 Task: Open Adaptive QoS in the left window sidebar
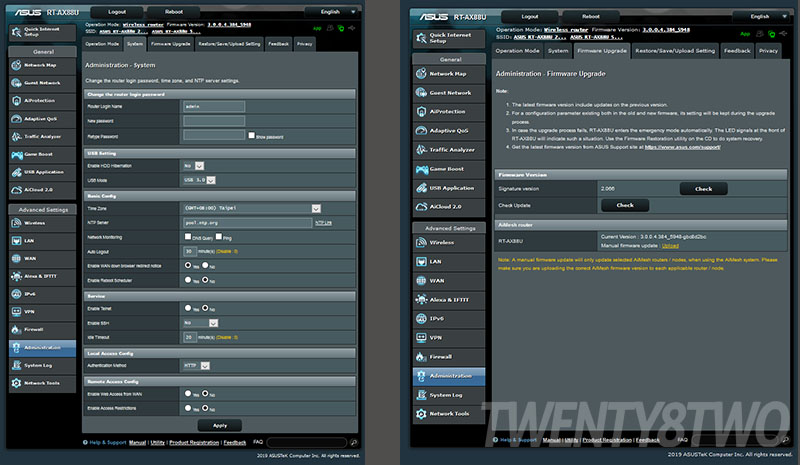click(42, 118)
